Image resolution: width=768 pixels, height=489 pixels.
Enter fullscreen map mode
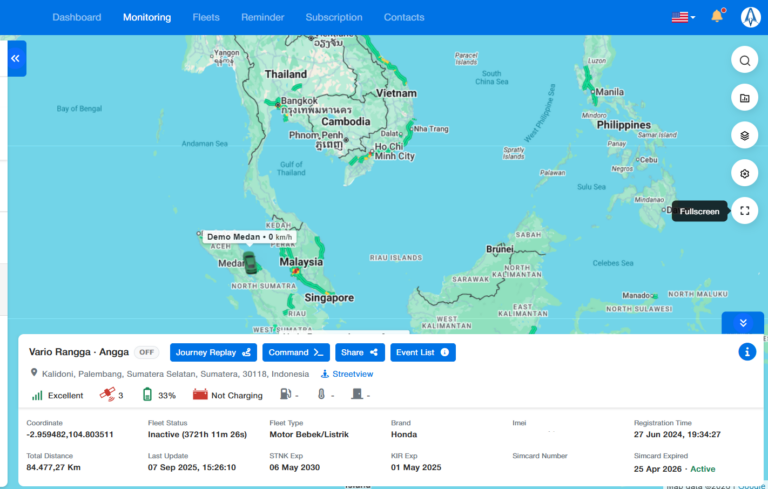(744, 211)
